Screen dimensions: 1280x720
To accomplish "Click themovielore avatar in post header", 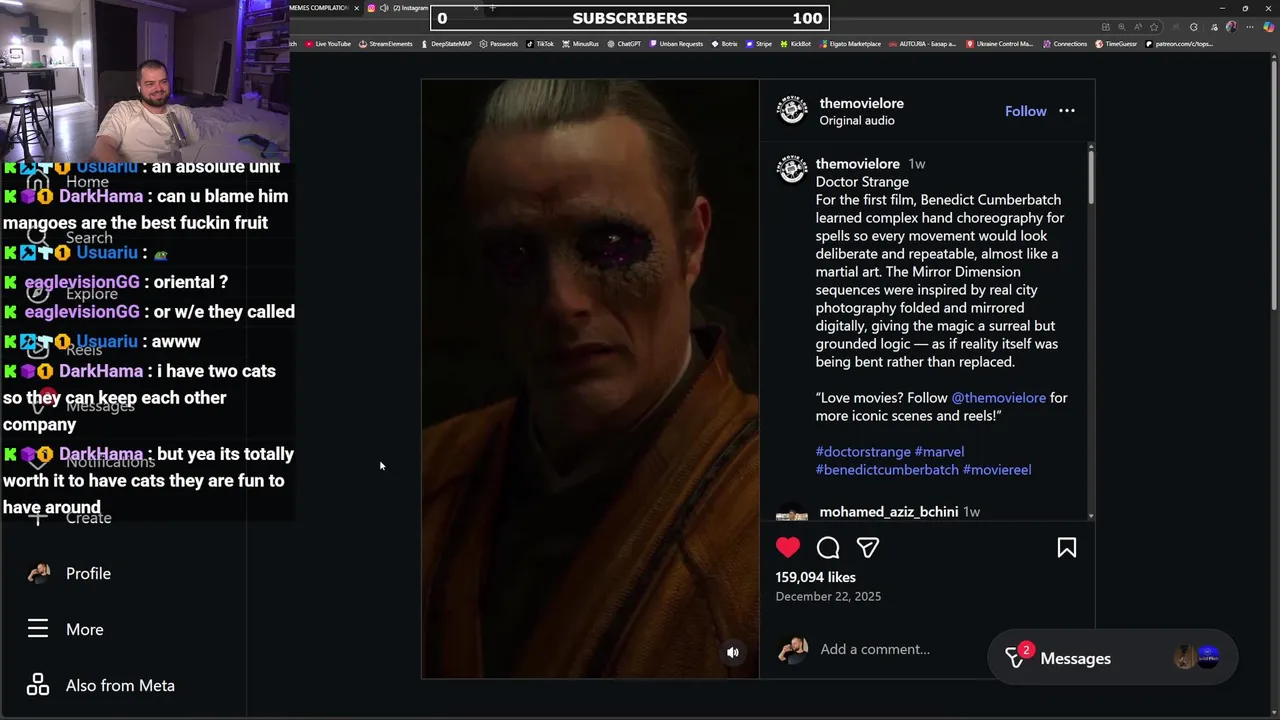I will point(792,111).
